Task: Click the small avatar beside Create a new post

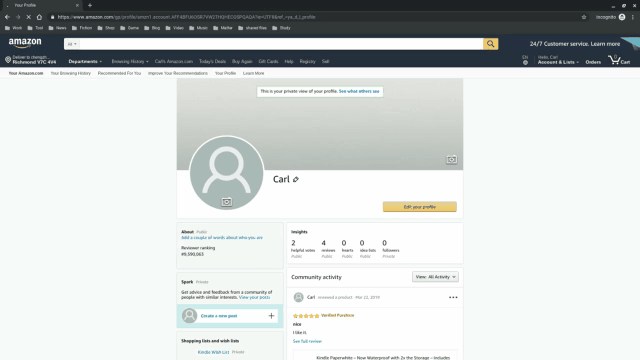Action: click(189, 316)
